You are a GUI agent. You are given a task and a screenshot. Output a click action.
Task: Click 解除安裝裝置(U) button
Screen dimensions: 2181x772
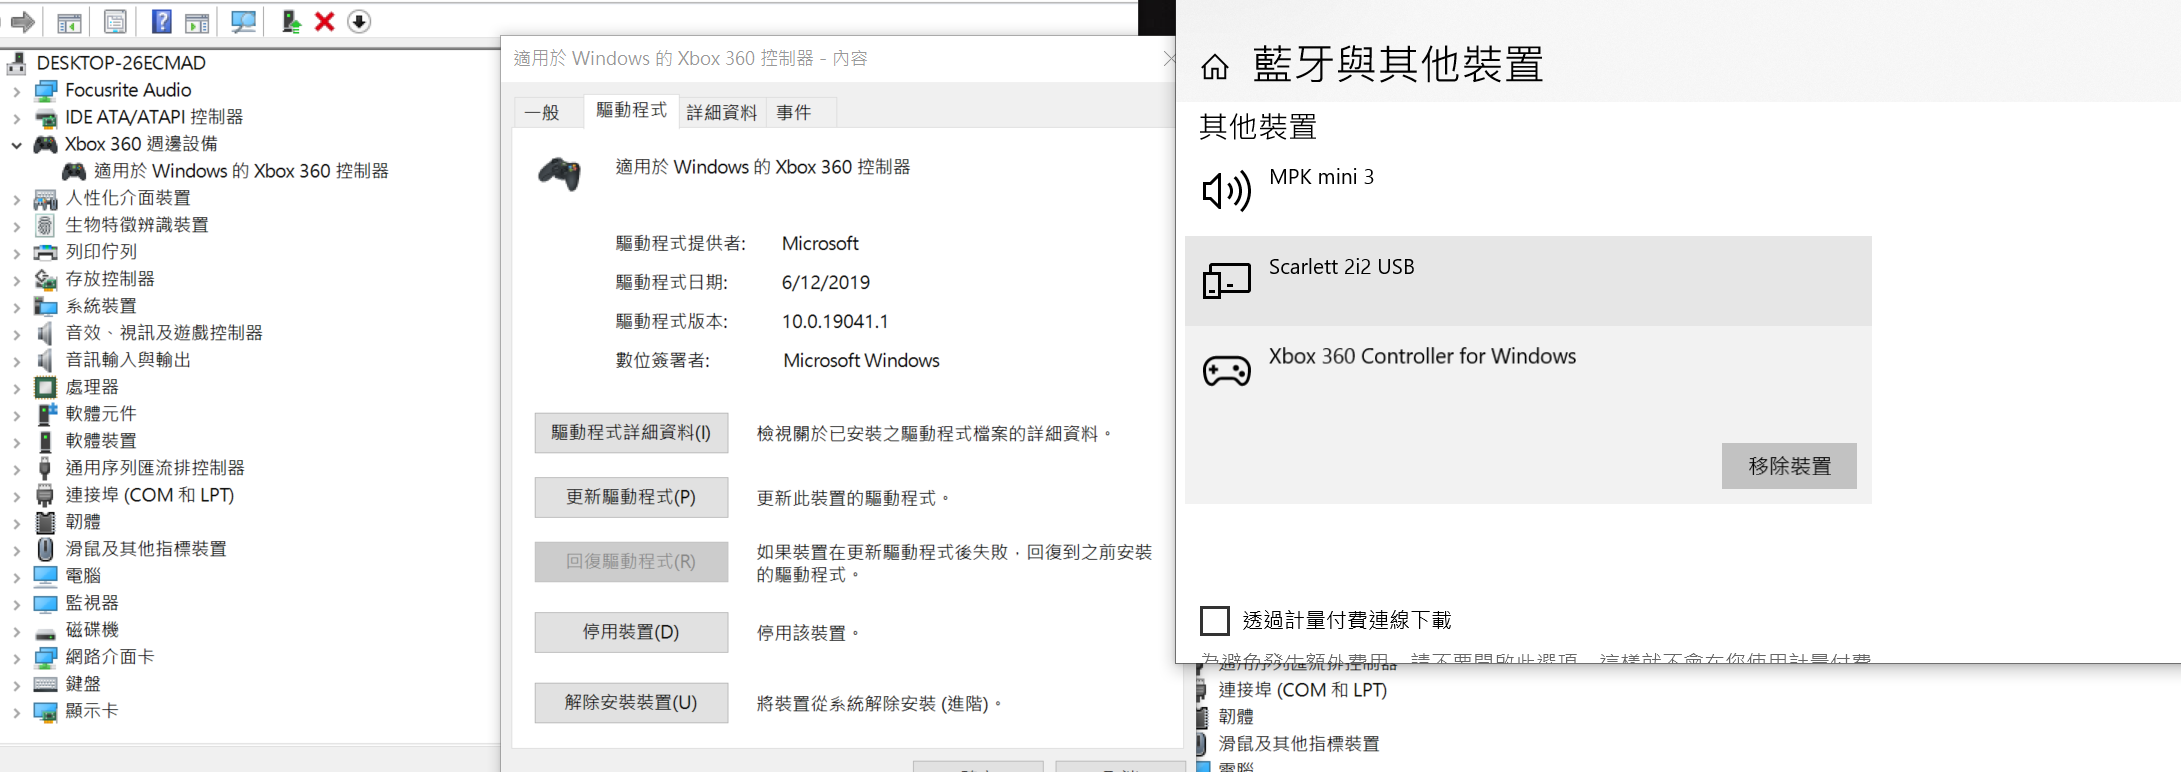coord(631,702)
